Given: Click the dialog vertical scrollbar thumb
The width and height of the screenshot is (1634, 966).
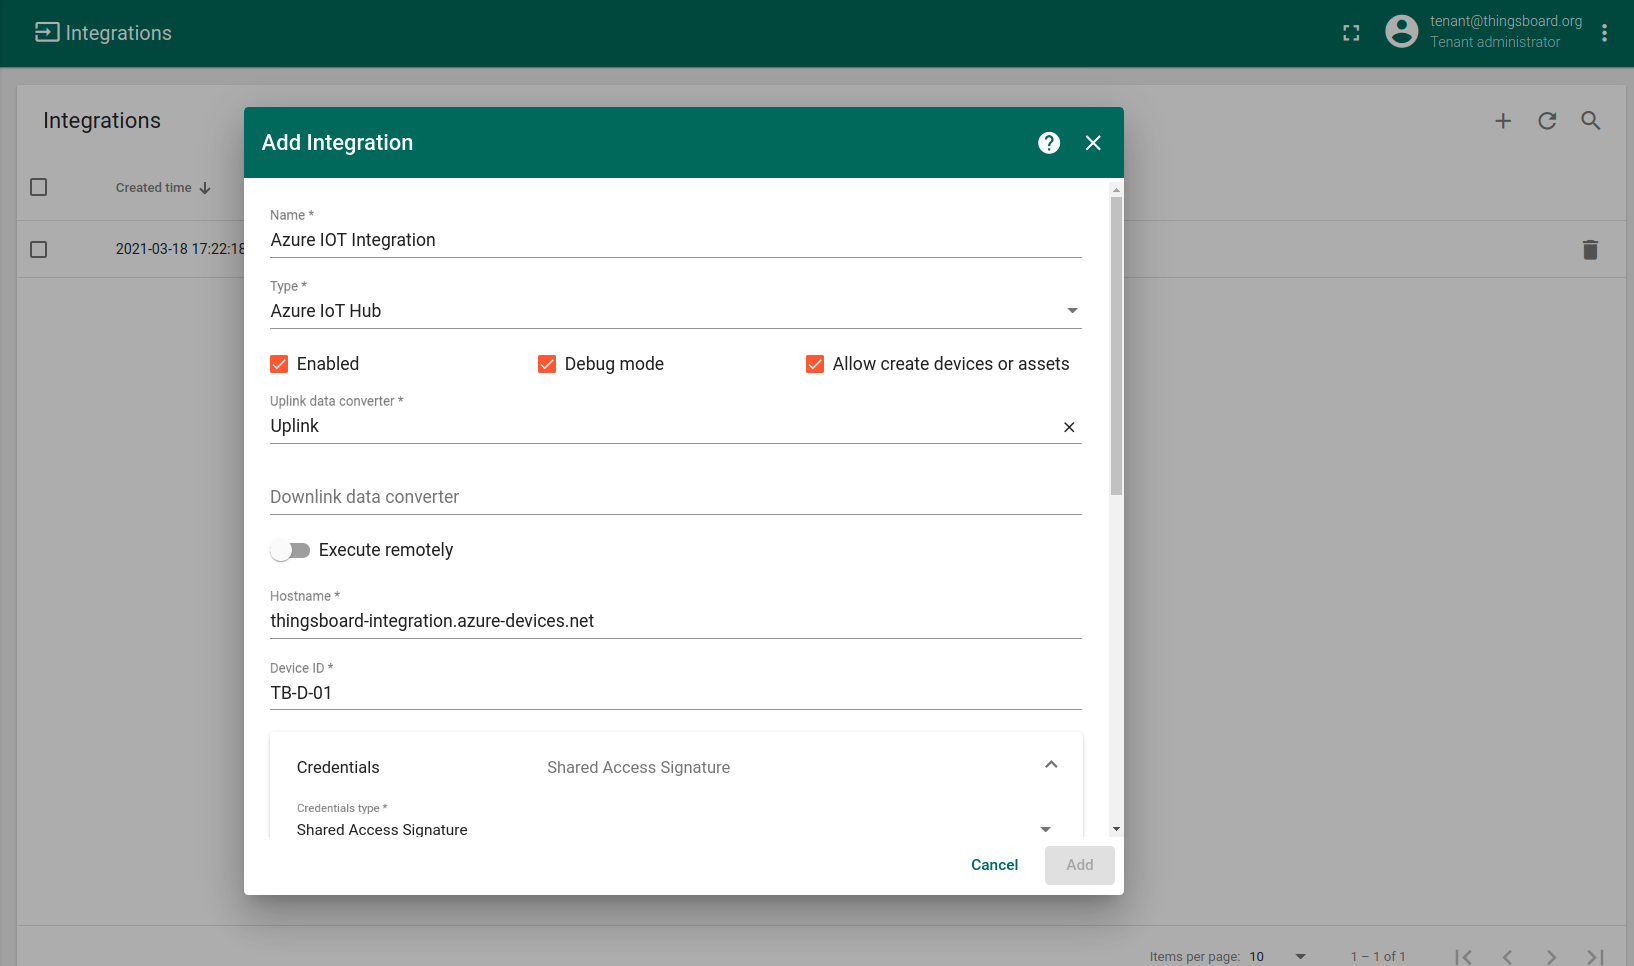Looking at the screenshot, I should (x=1116, y=345).
